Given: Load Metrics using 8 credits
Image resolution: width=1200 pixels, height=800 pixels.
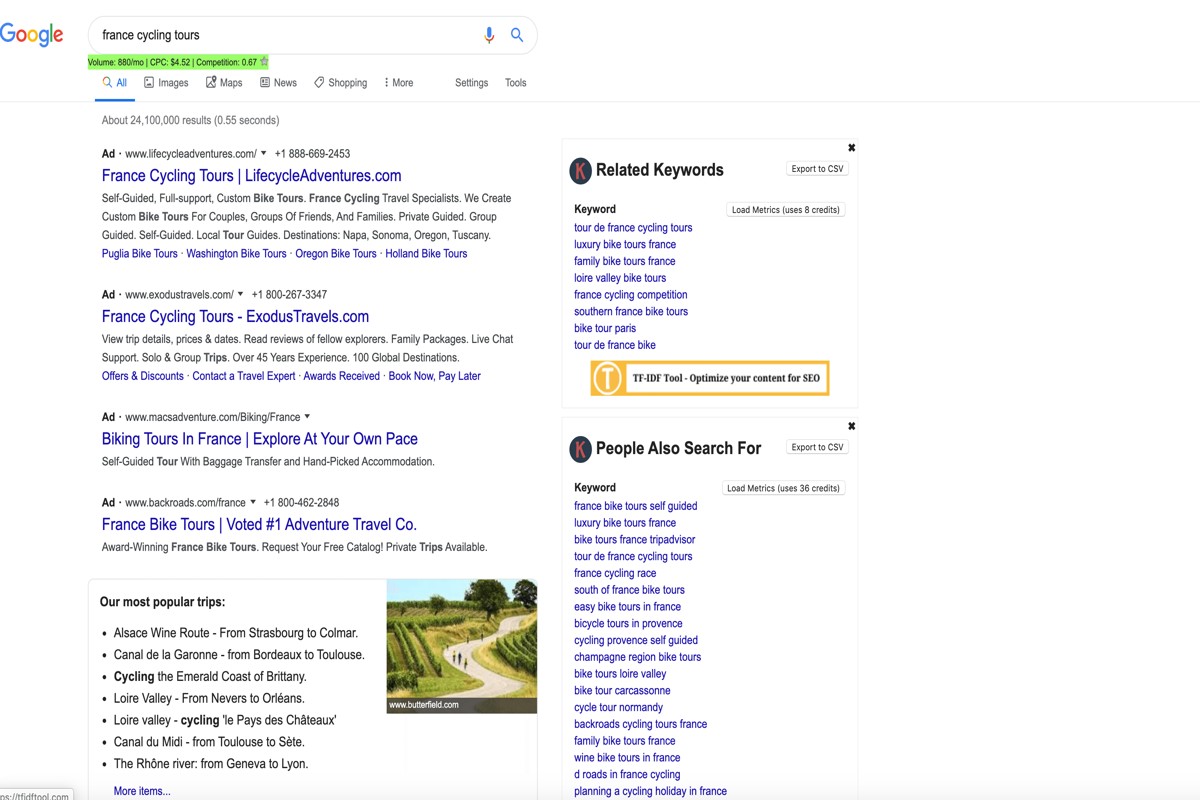Looking at the screenshot, I should click(785, 210).
